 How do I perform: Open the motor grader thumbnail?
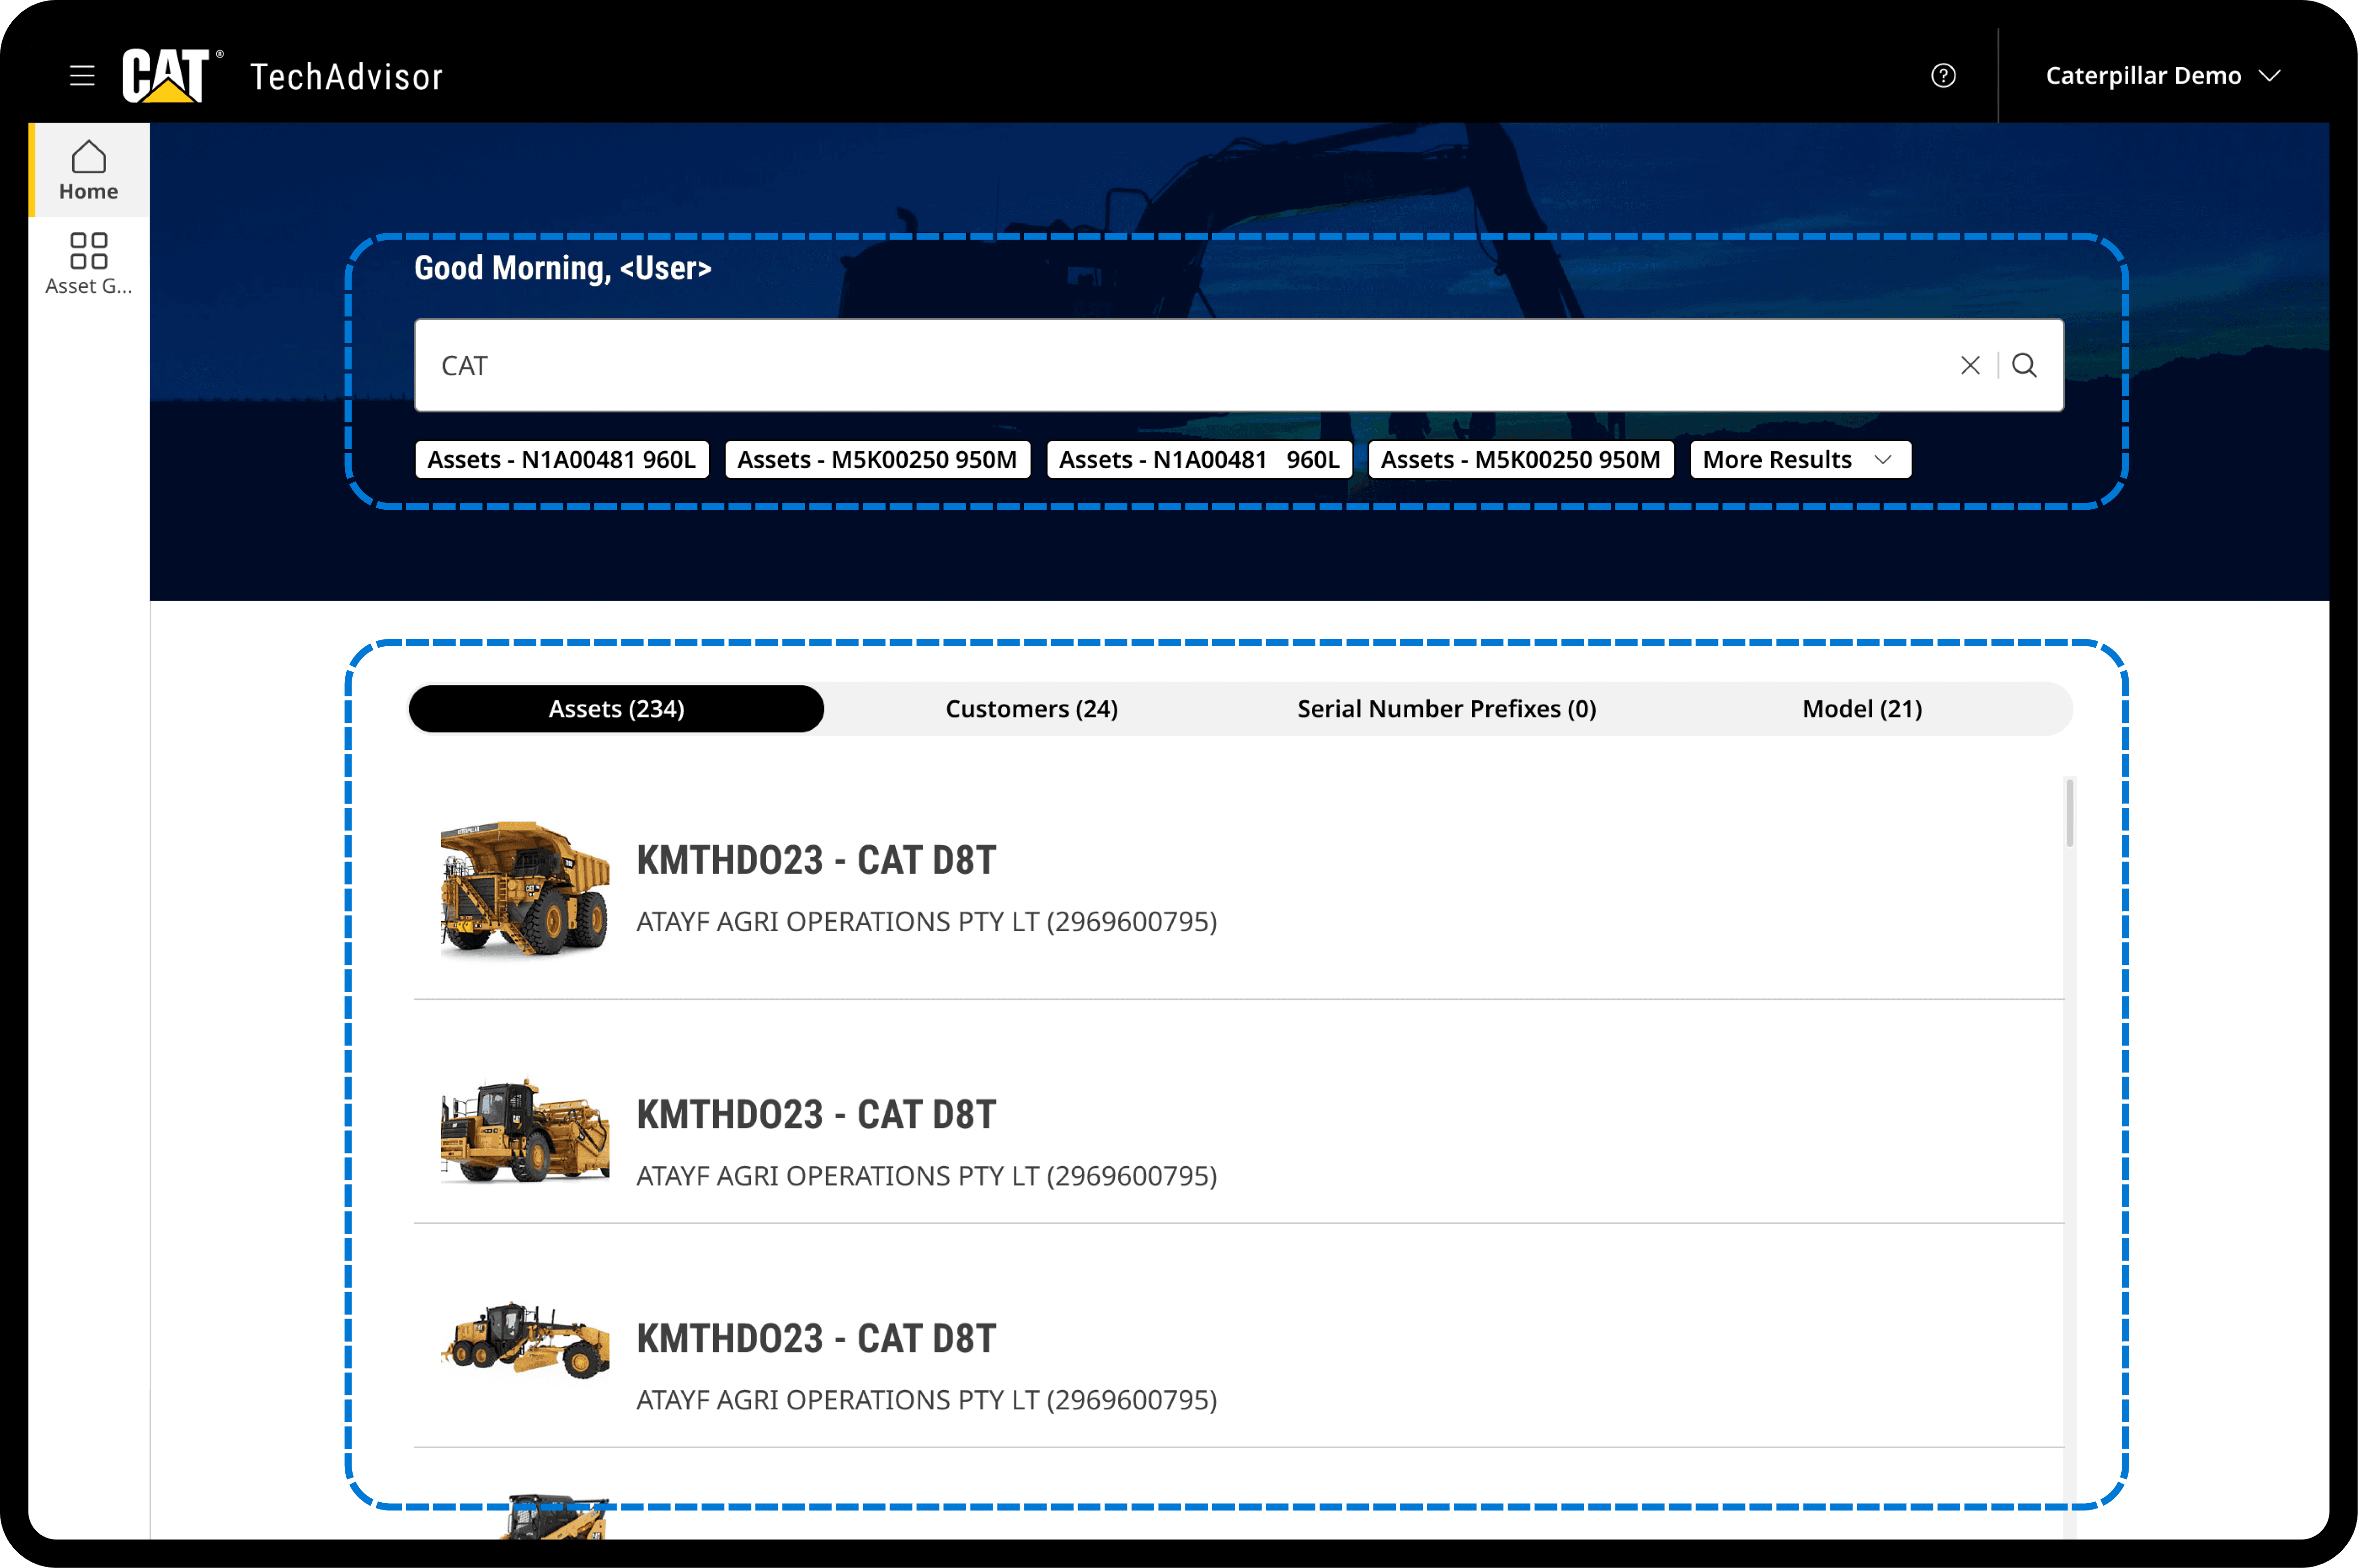tap(525, 1340)
